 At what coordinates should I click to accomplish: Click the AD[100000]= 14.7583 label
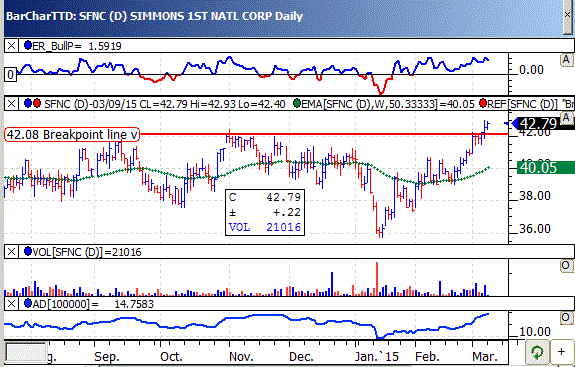click(93, 304)
